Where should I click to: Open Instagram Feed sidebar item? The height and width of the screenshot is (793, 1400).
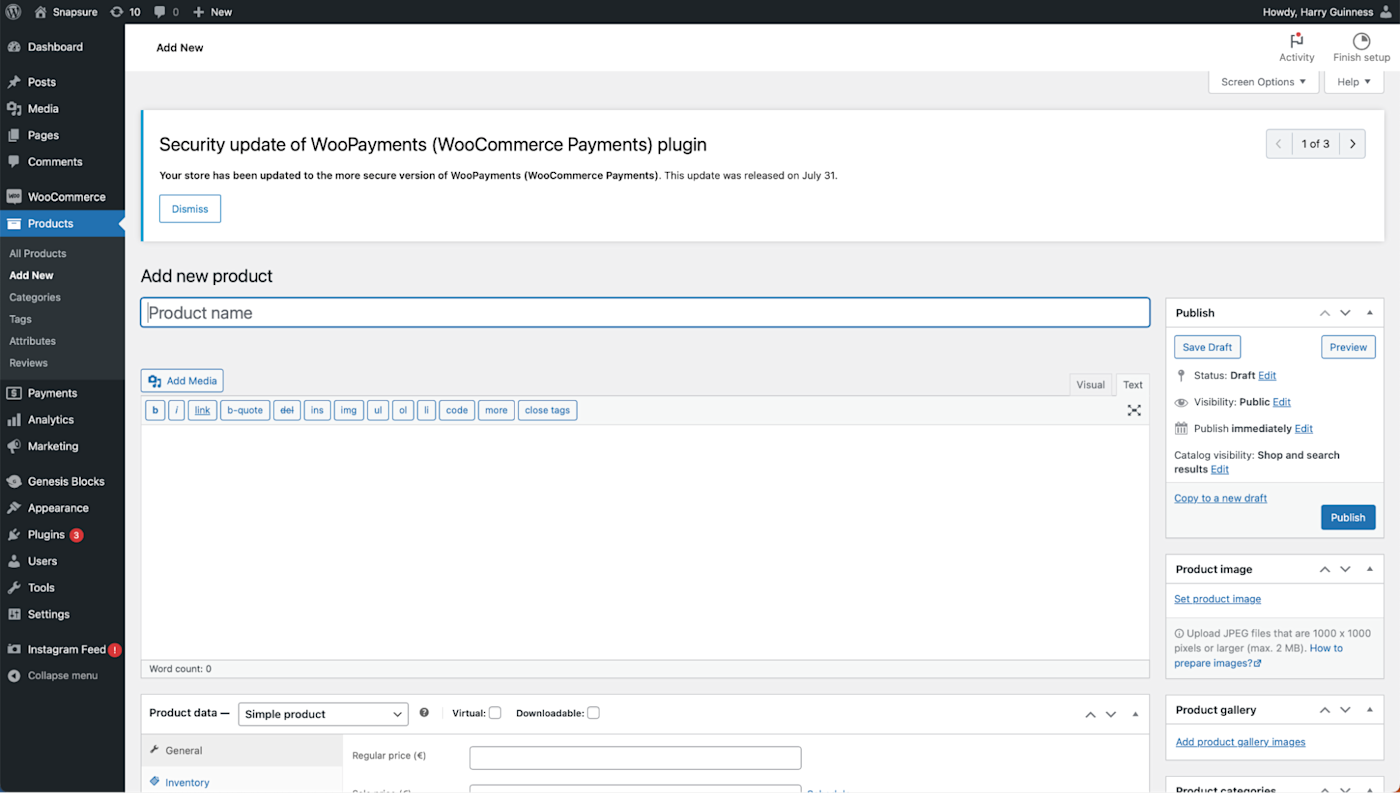(62, 649)
